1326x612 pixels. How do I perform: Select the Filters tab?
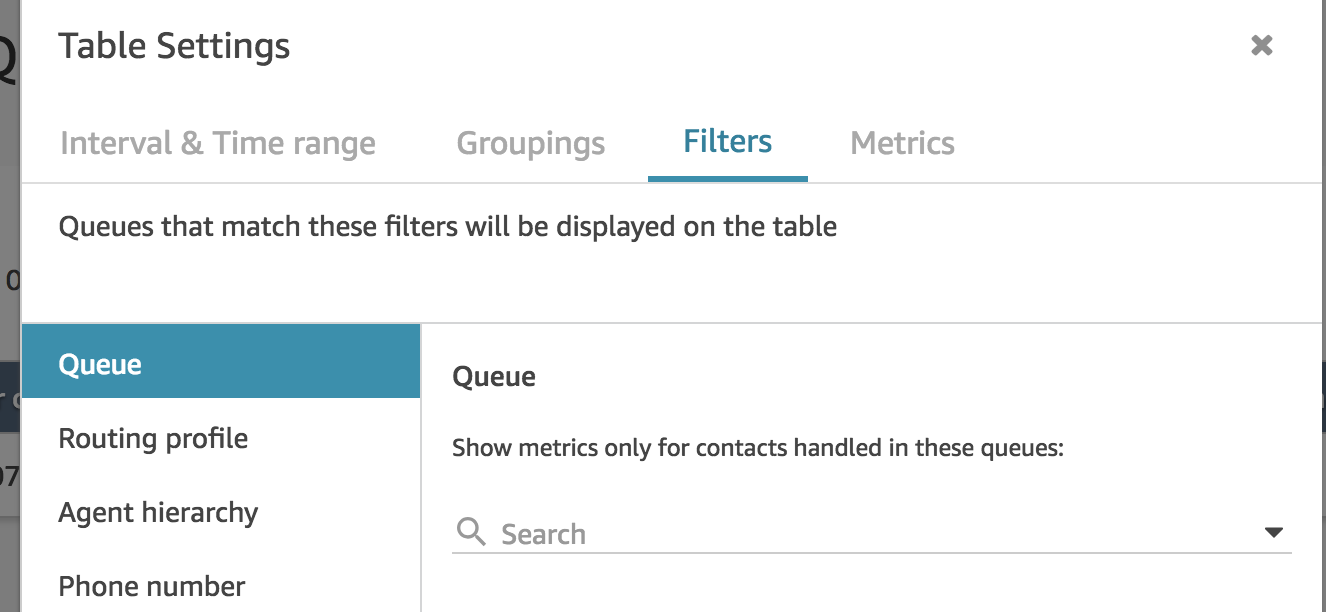coord(728,142)
